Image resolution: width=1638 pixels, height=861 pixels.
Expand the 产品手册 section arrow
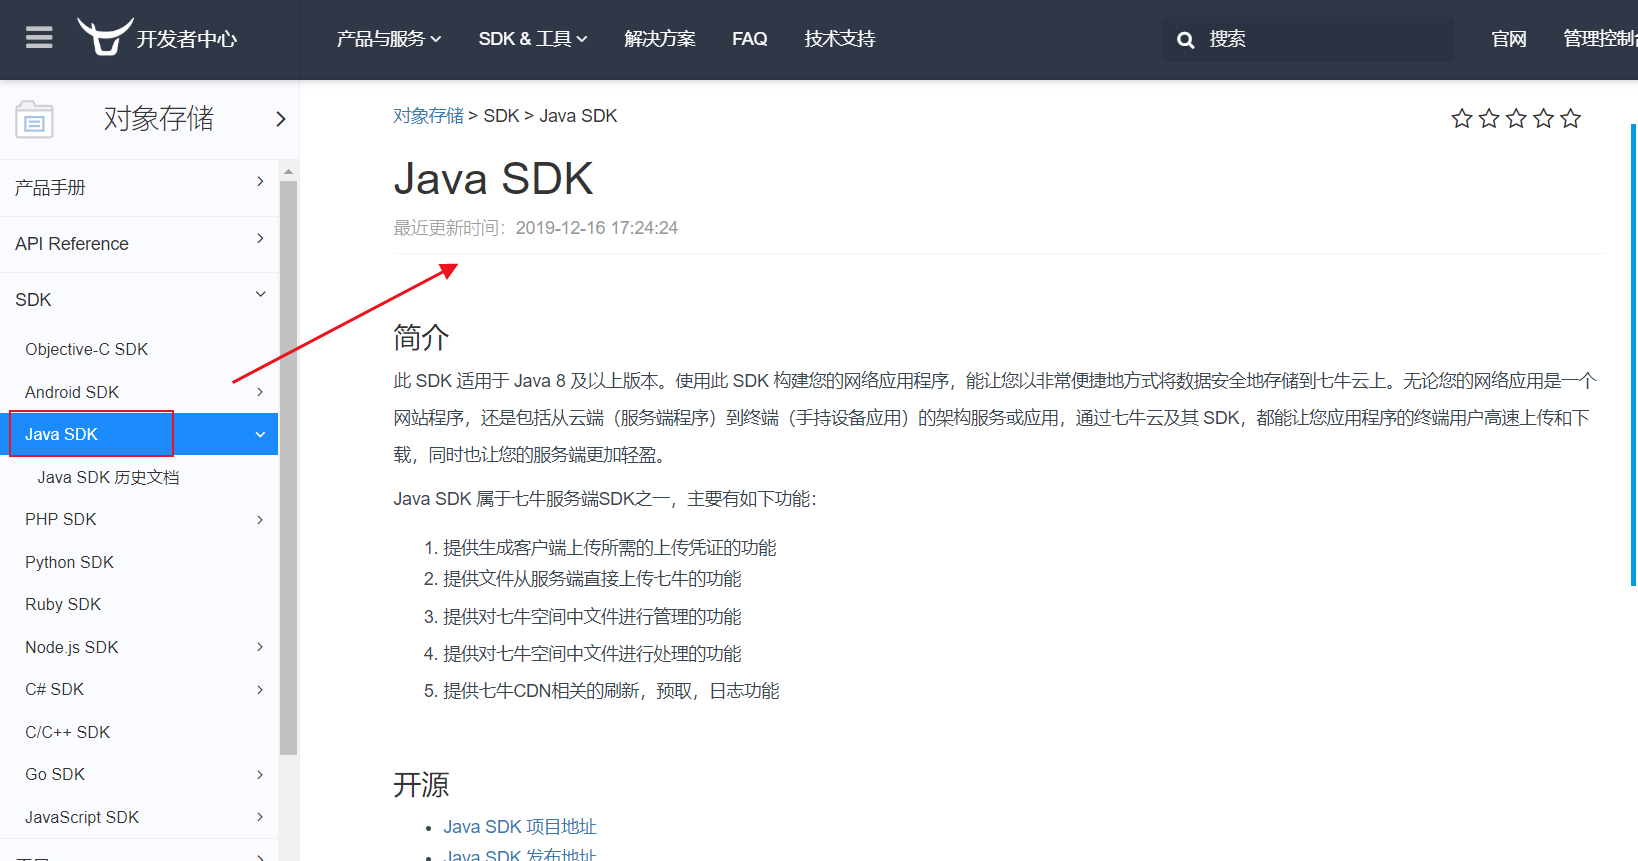tap(260, 181)
